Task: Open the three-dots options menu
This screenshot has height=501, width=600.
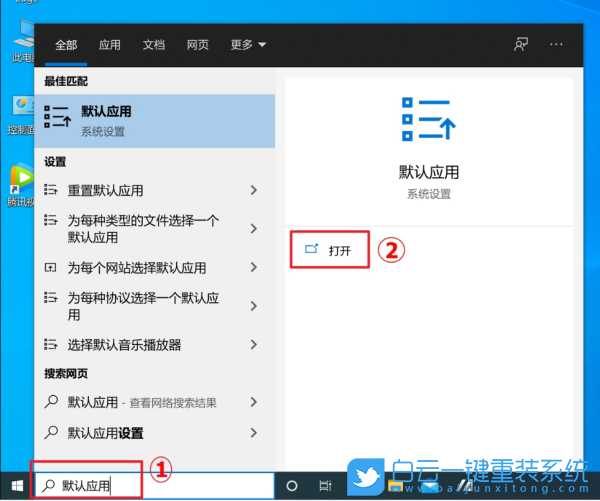Action: 556,44
